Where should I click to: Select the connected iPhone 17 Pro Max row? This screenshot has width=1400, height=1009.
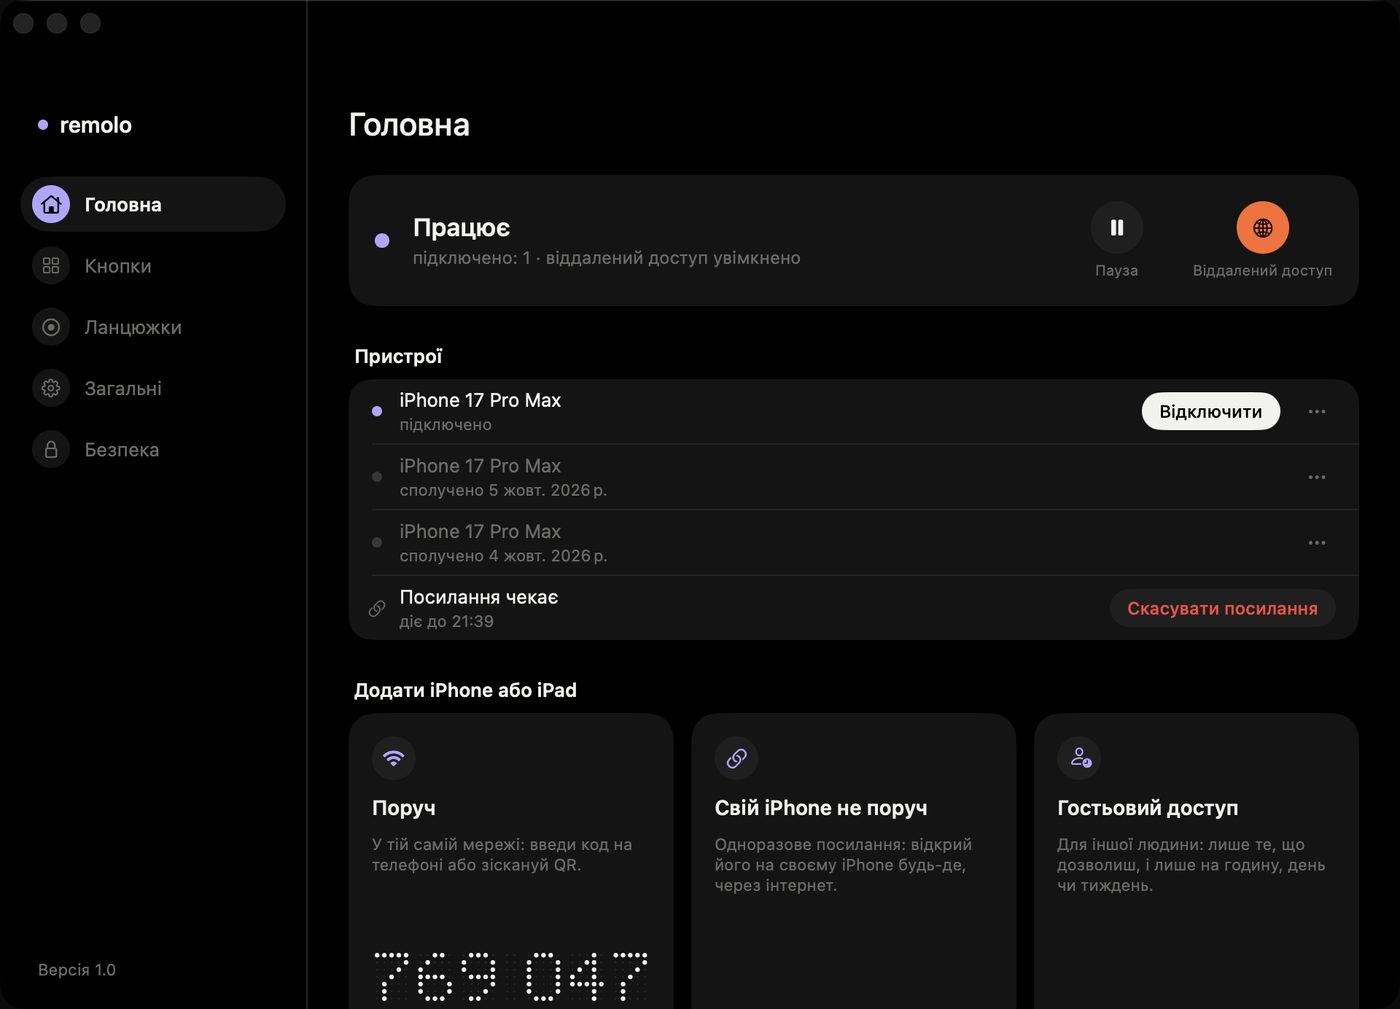[854, 411]
